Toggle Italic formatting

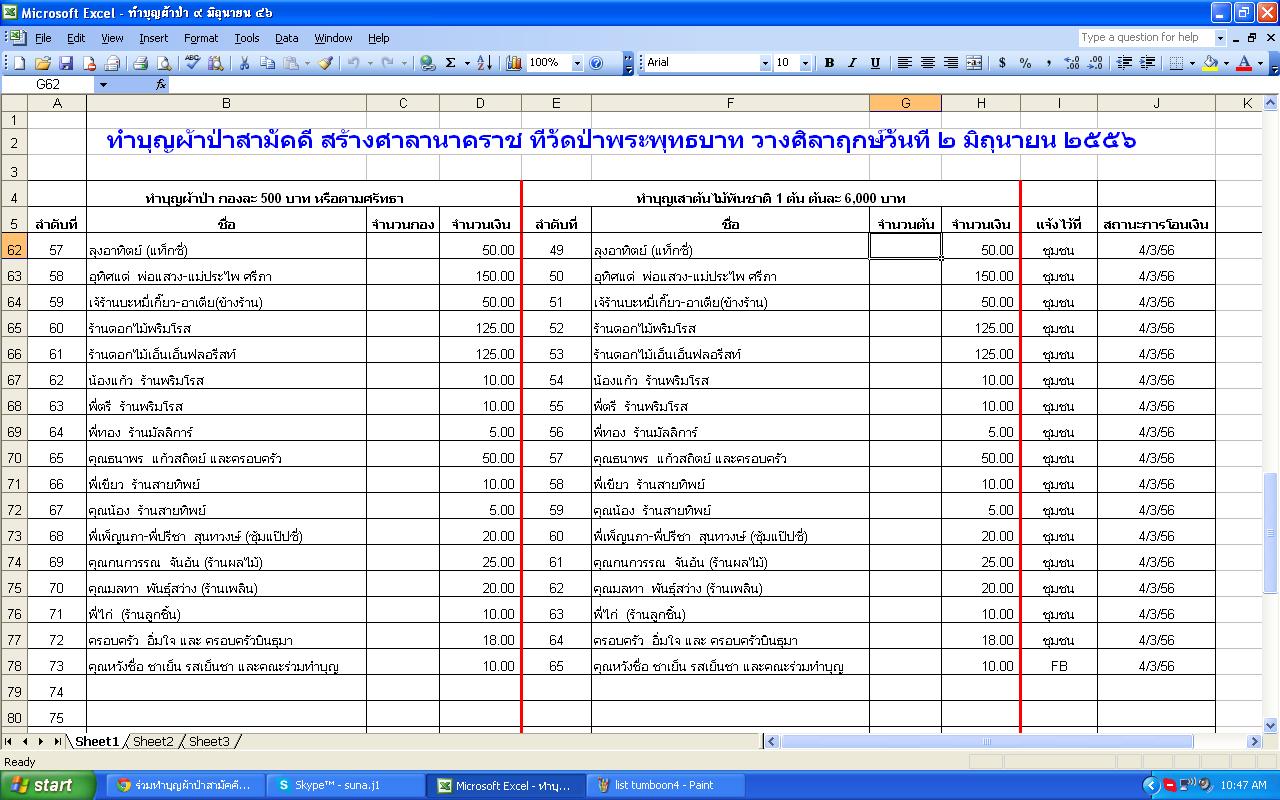[x=852, y=63]
